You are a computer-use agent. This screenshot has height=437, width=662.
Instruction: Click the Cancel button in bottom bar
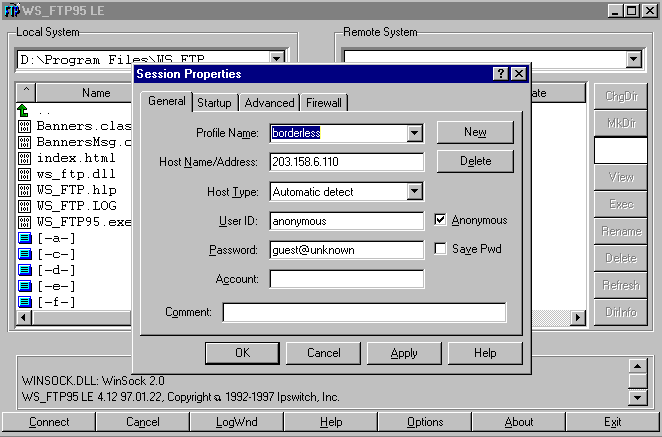pos(143,422)
